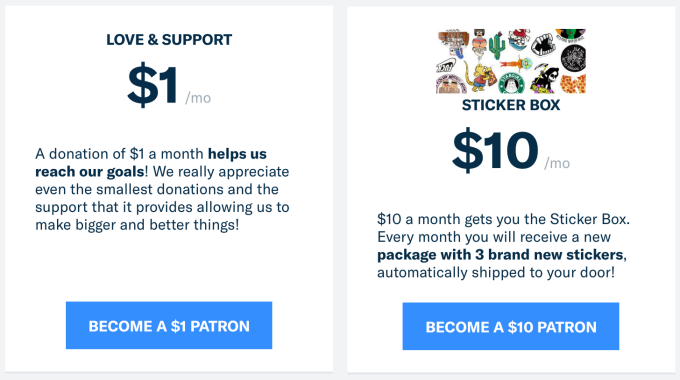Click the yellow dinosaur eating pizza sticker
The image size is (680, 380).
pyautogui.click(x=481, y=76)
